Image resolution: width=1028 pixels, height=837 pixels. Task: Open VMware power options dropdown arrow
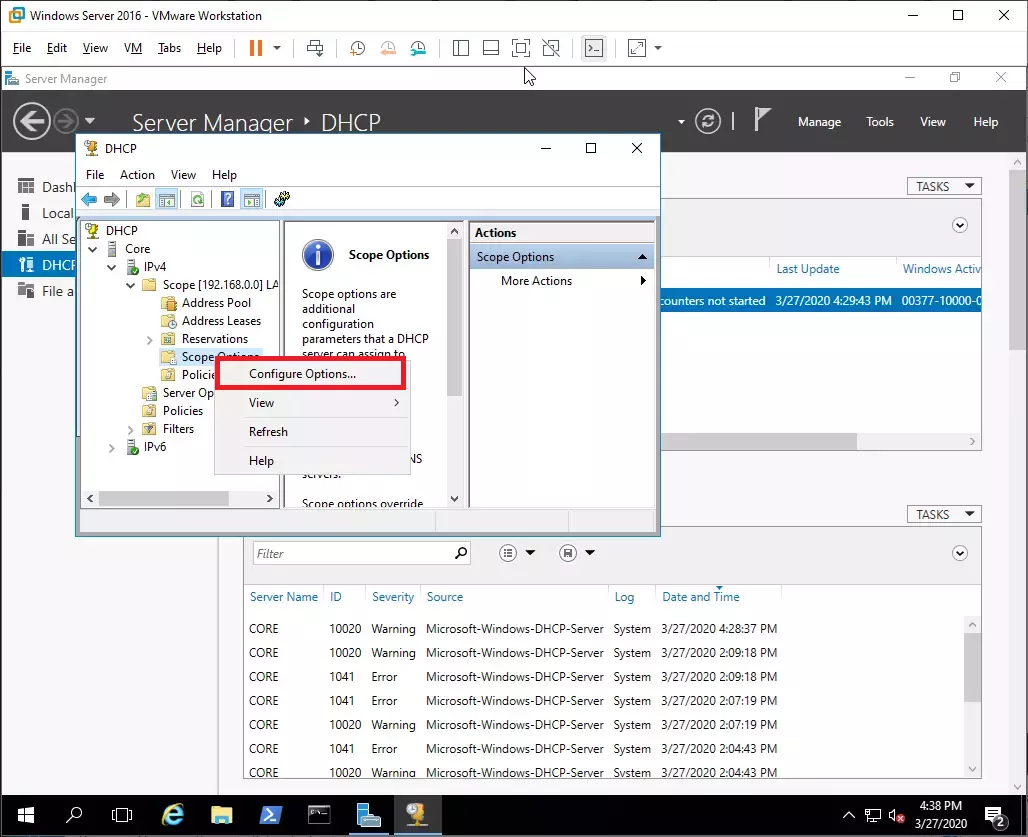(x=277, y=48)
